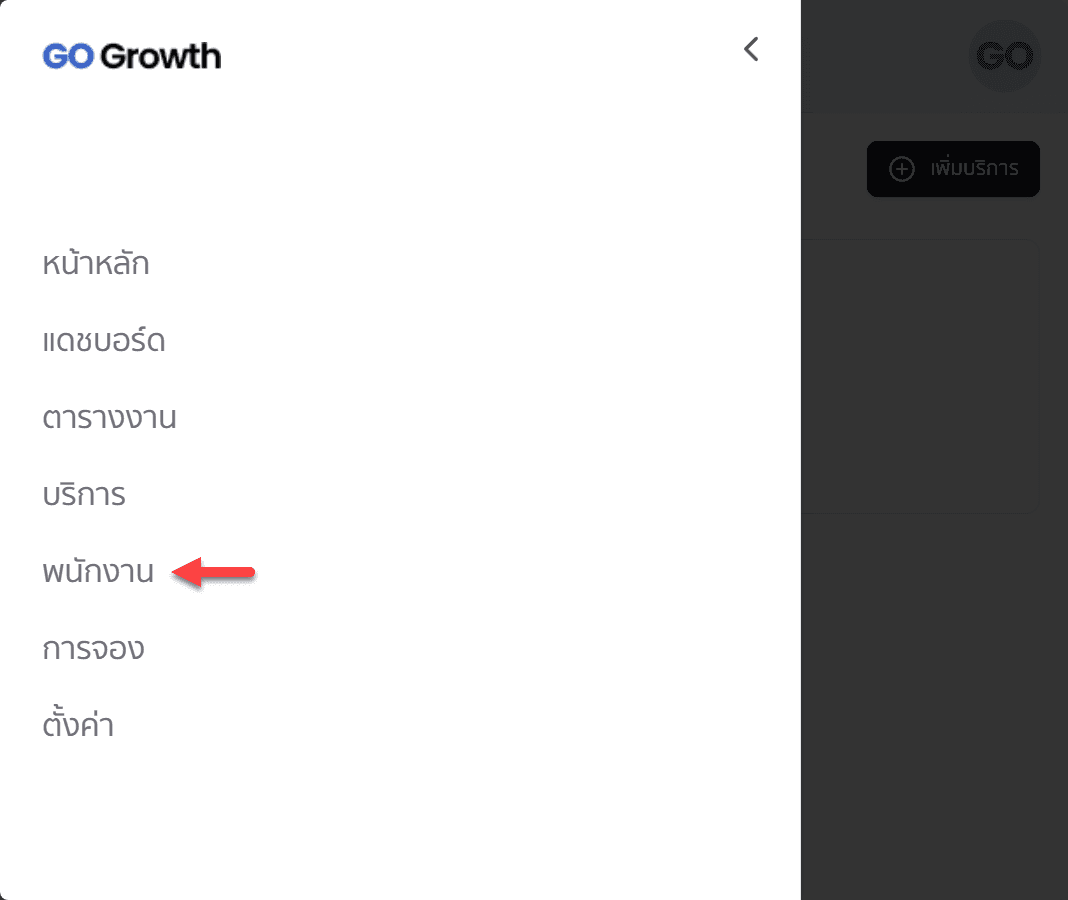Click the black Growth word in logo
1068x900 pixels.
pos(161,56)
